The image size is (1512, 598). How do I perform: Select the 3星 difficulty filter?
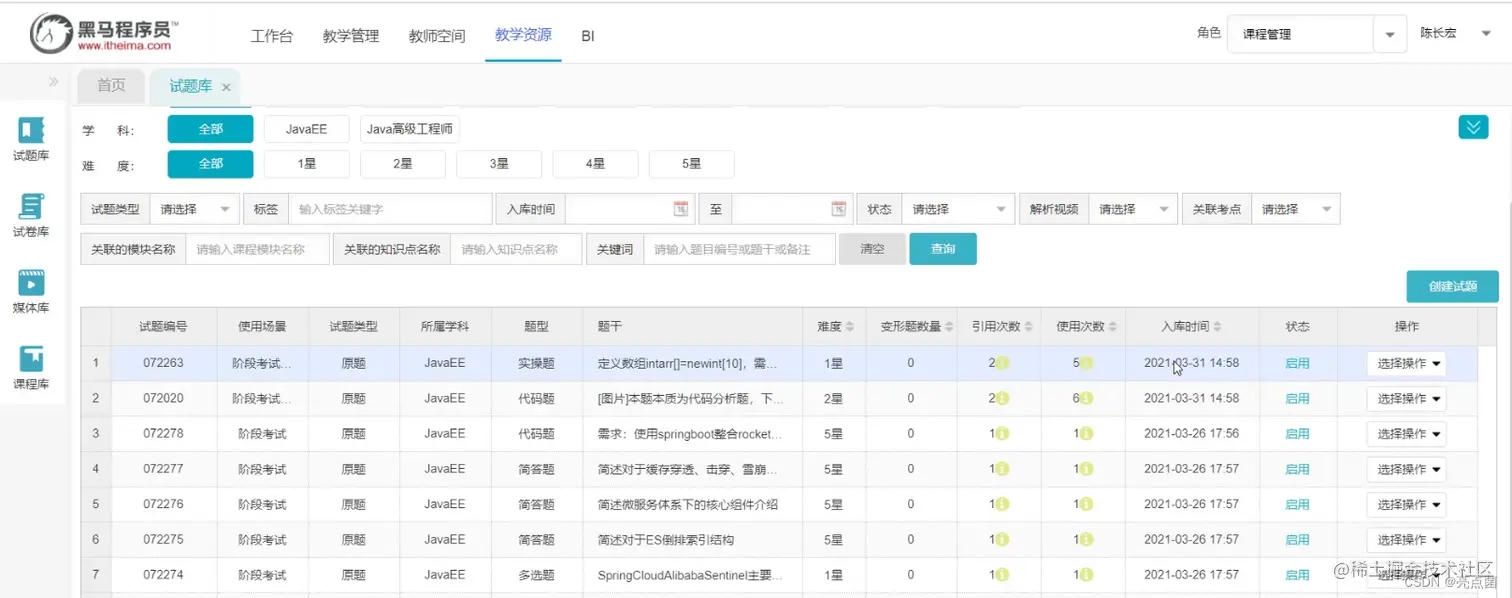pyautogui.click(x=499, y=164)
